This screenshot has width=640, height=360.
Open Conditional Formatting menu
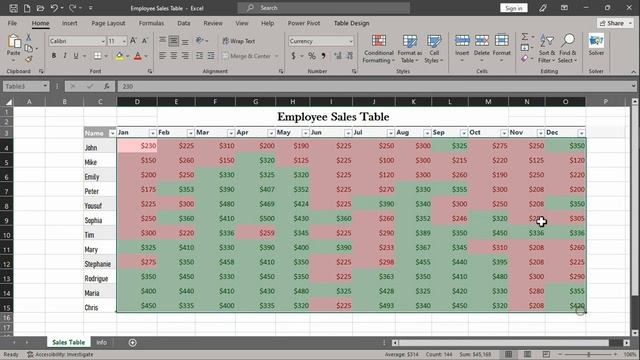(x=379, y=49)
